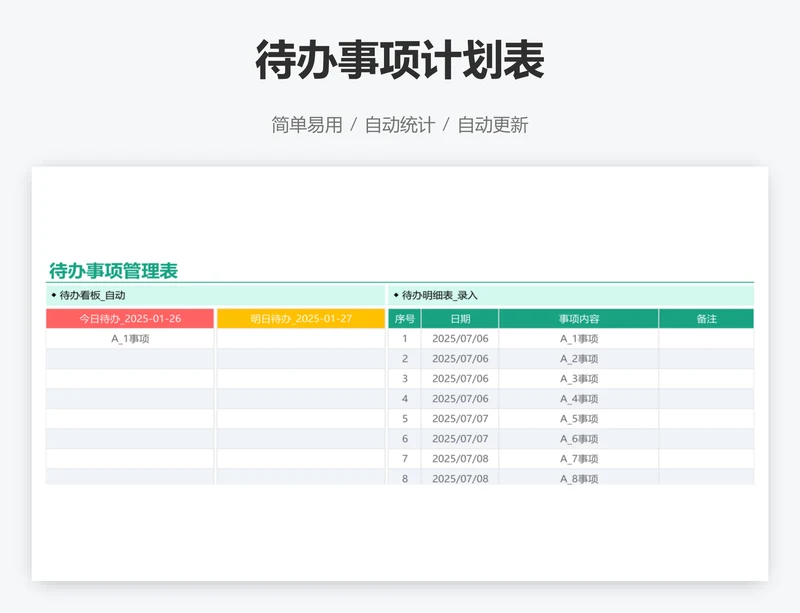Click the A_5事项 cell

[579, 419]
